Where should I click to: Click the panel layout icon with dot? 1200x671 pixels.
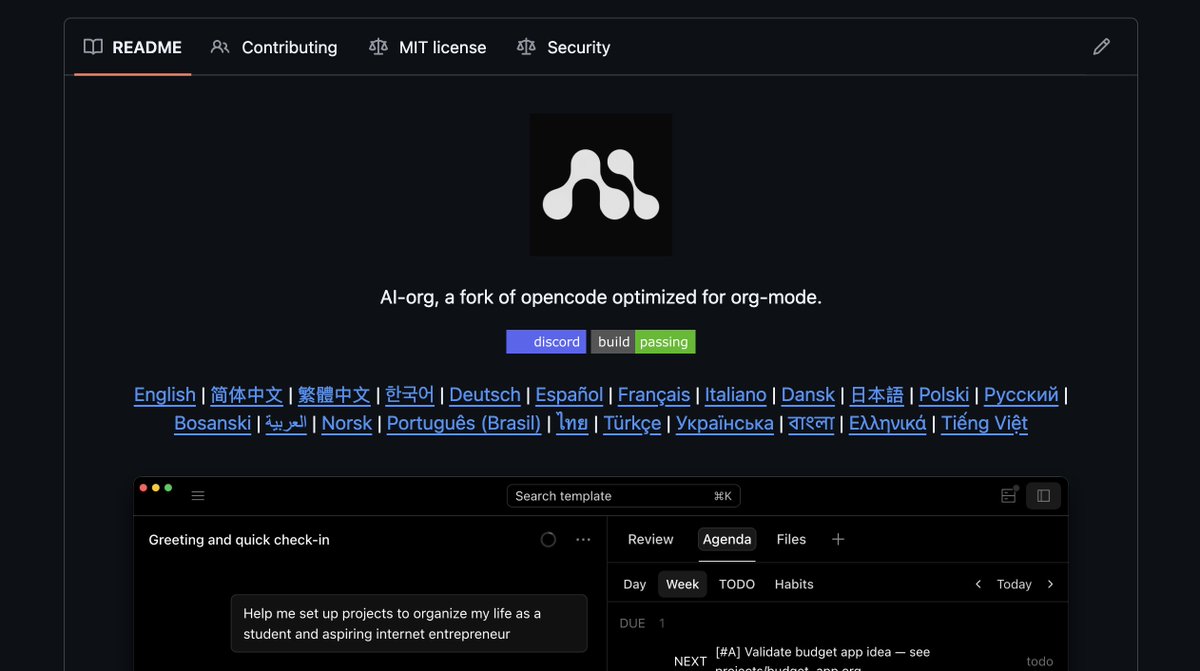tap(1009, 495)
